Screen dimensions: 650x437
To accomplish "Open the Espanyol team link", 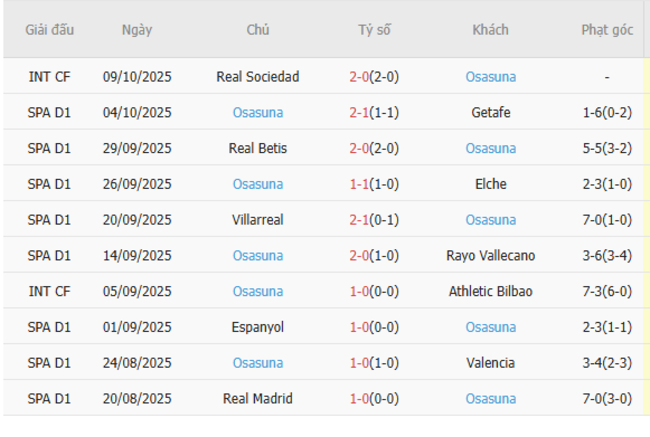I will [x=257, y=327].
